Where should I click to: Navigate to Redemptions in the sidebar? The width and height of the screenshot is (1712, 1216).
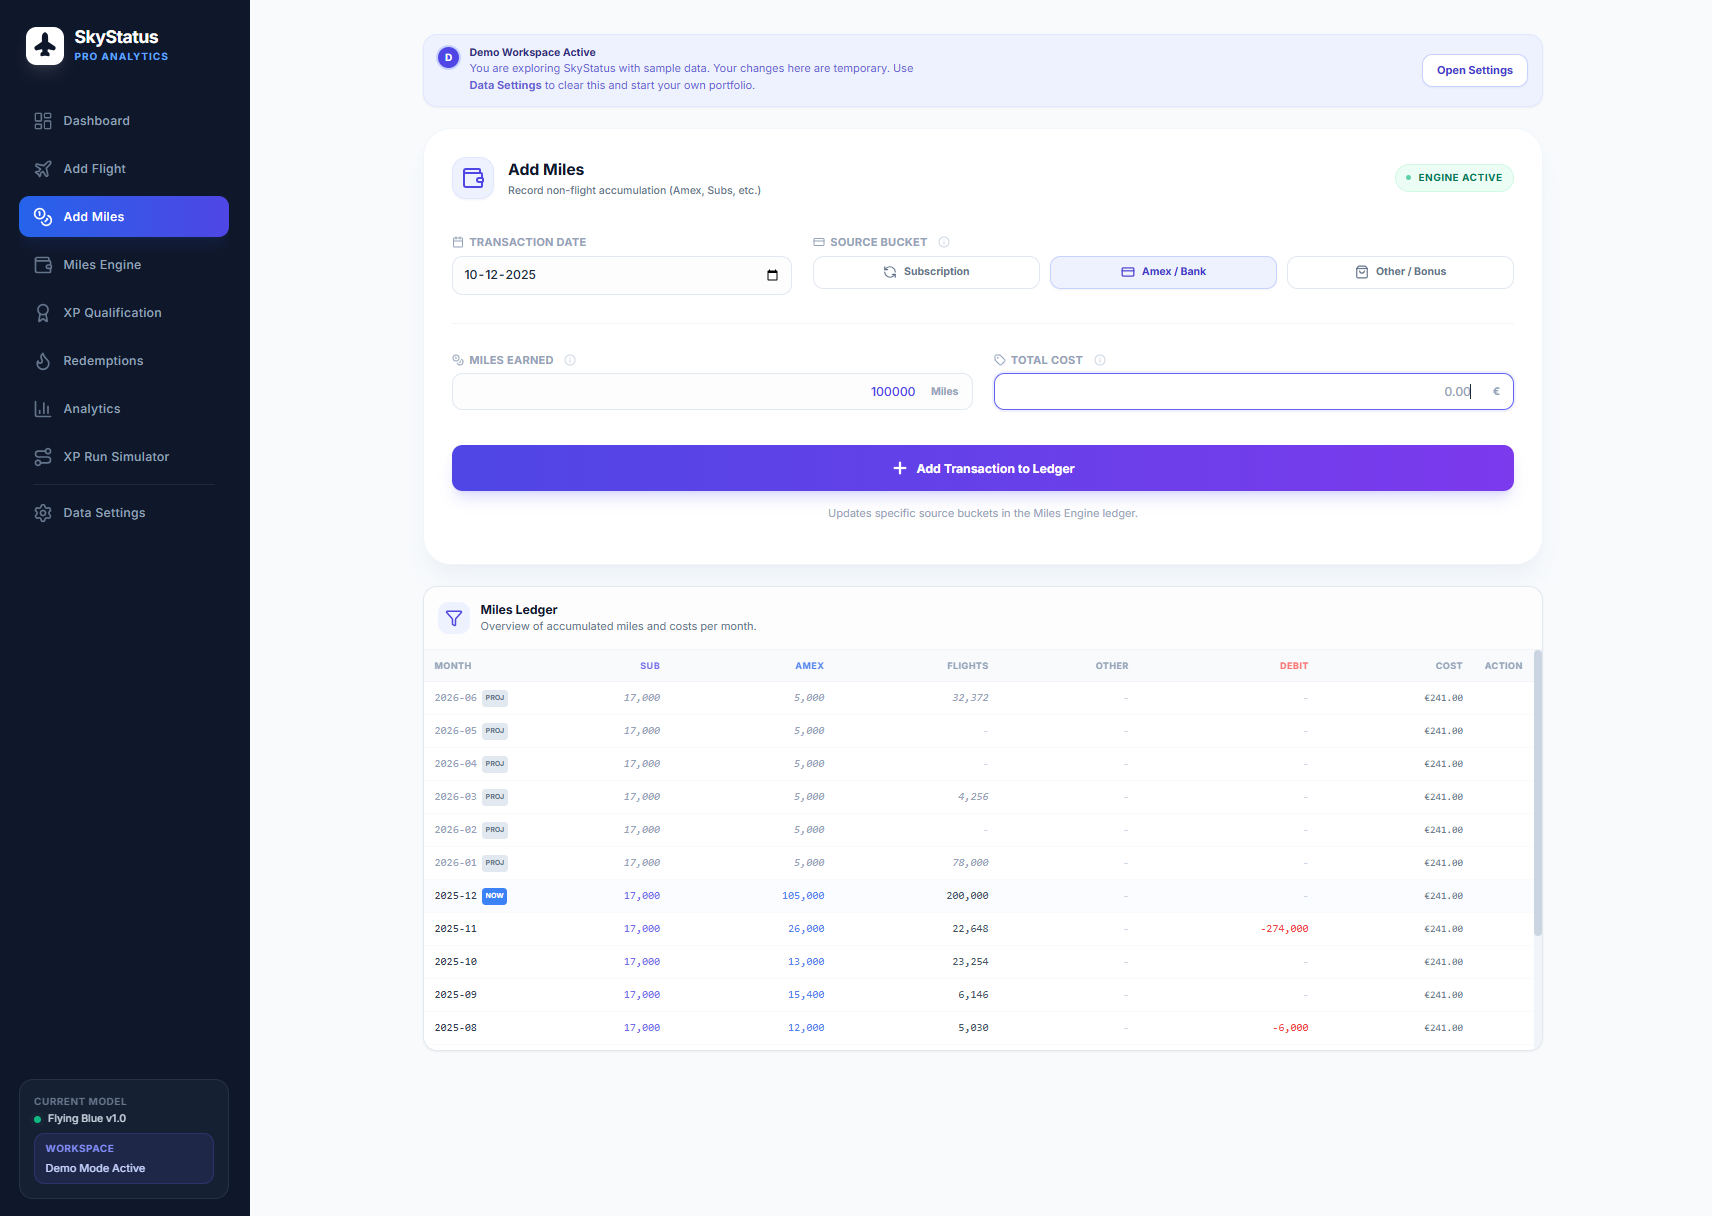[x=103, y=361]
